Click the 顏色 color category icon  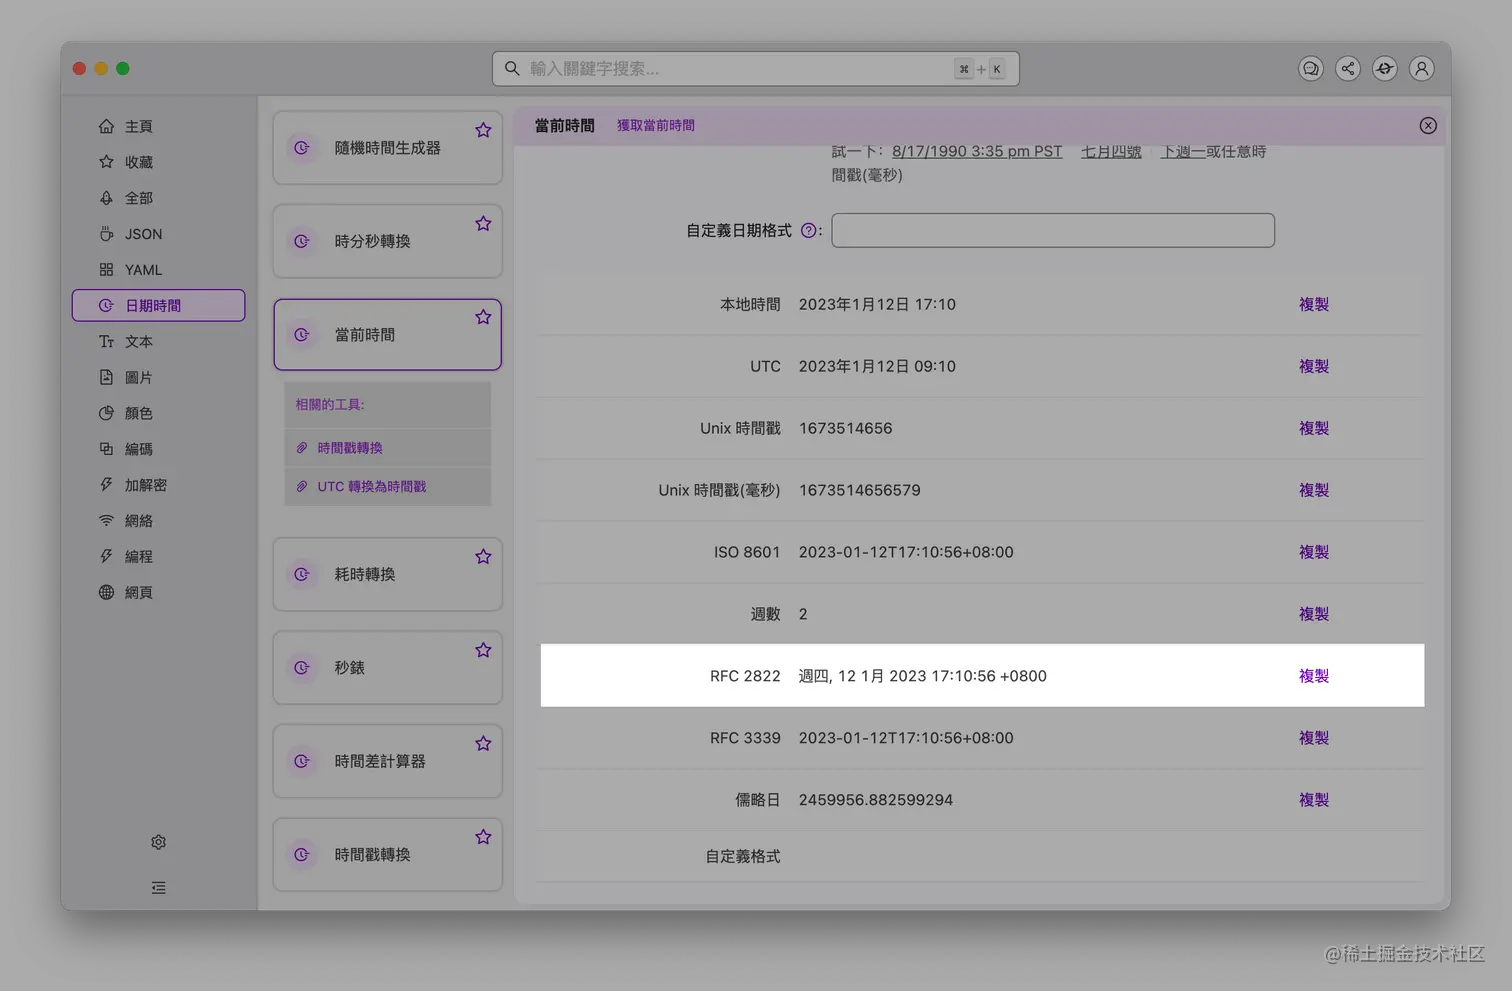pos(106,413)
